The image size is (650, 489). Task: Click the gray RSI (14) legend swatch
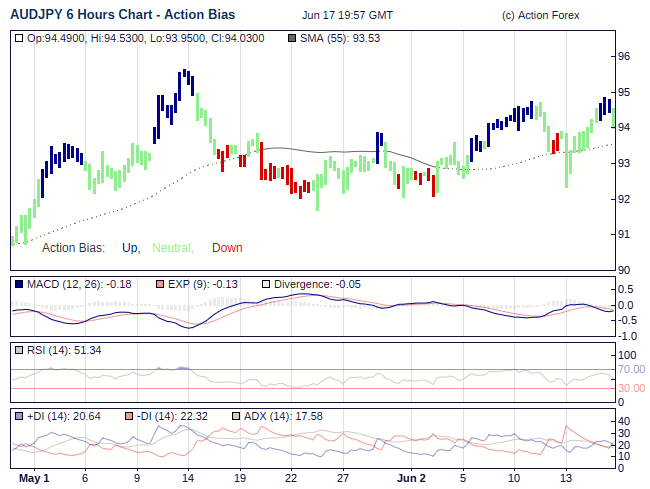click(19, 351)
